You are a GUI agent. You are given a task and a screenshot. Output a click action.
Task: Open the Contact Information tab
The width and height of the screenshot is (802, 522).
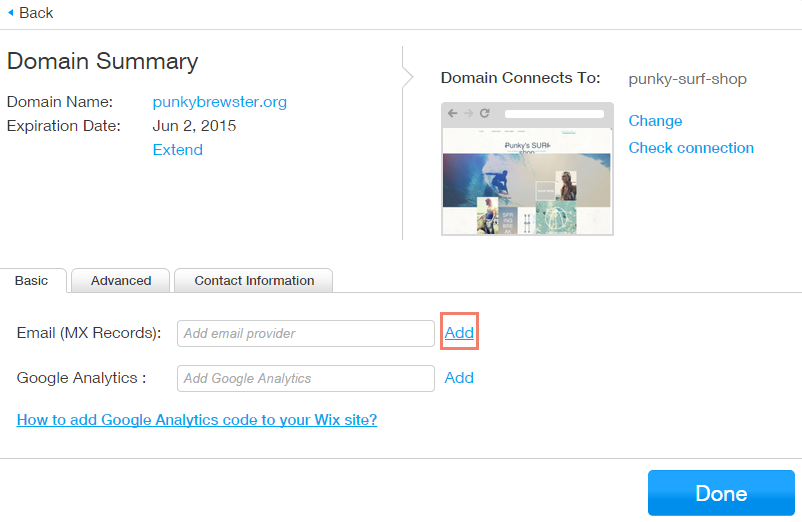click(x=254, y=281)
